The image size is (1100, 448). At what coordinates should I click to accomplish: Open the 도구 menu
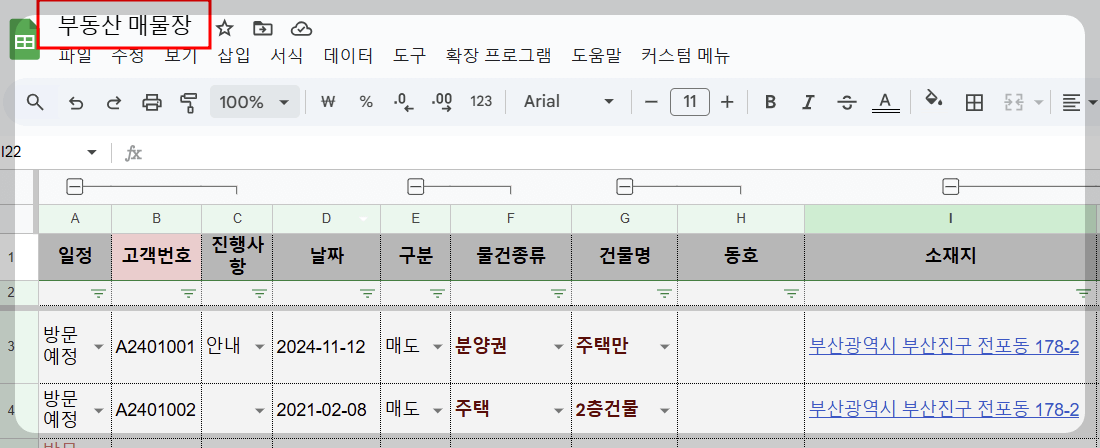coord(410,56)
